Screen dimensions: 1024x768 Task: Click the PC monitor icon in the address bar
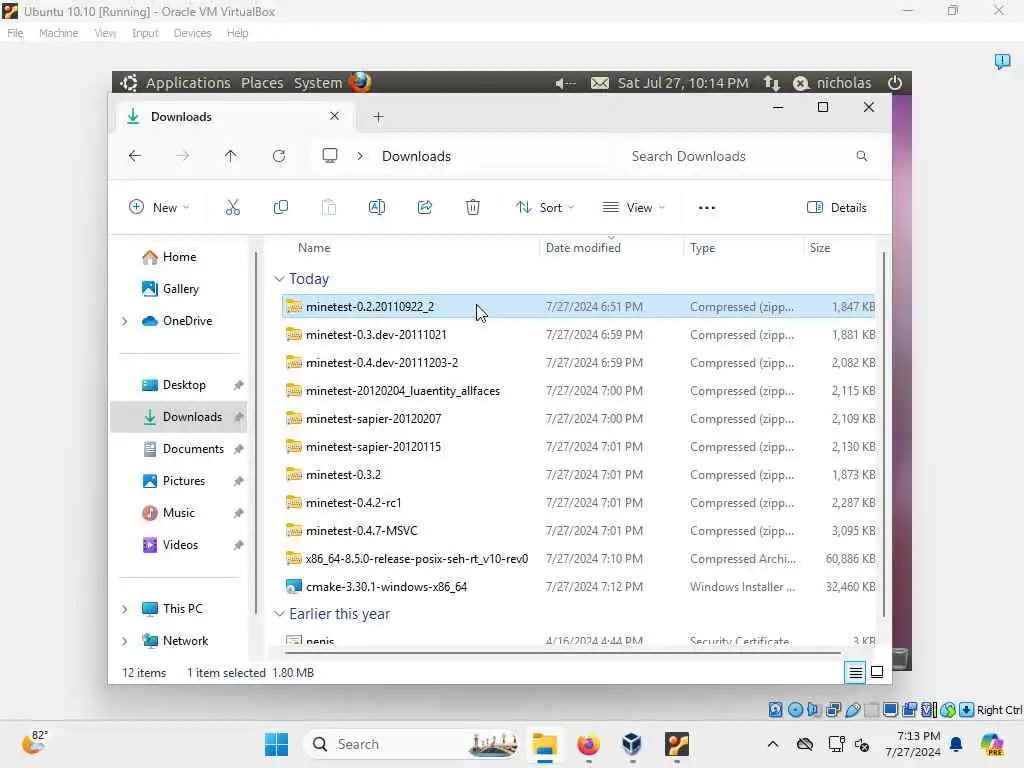click(330, 156)
